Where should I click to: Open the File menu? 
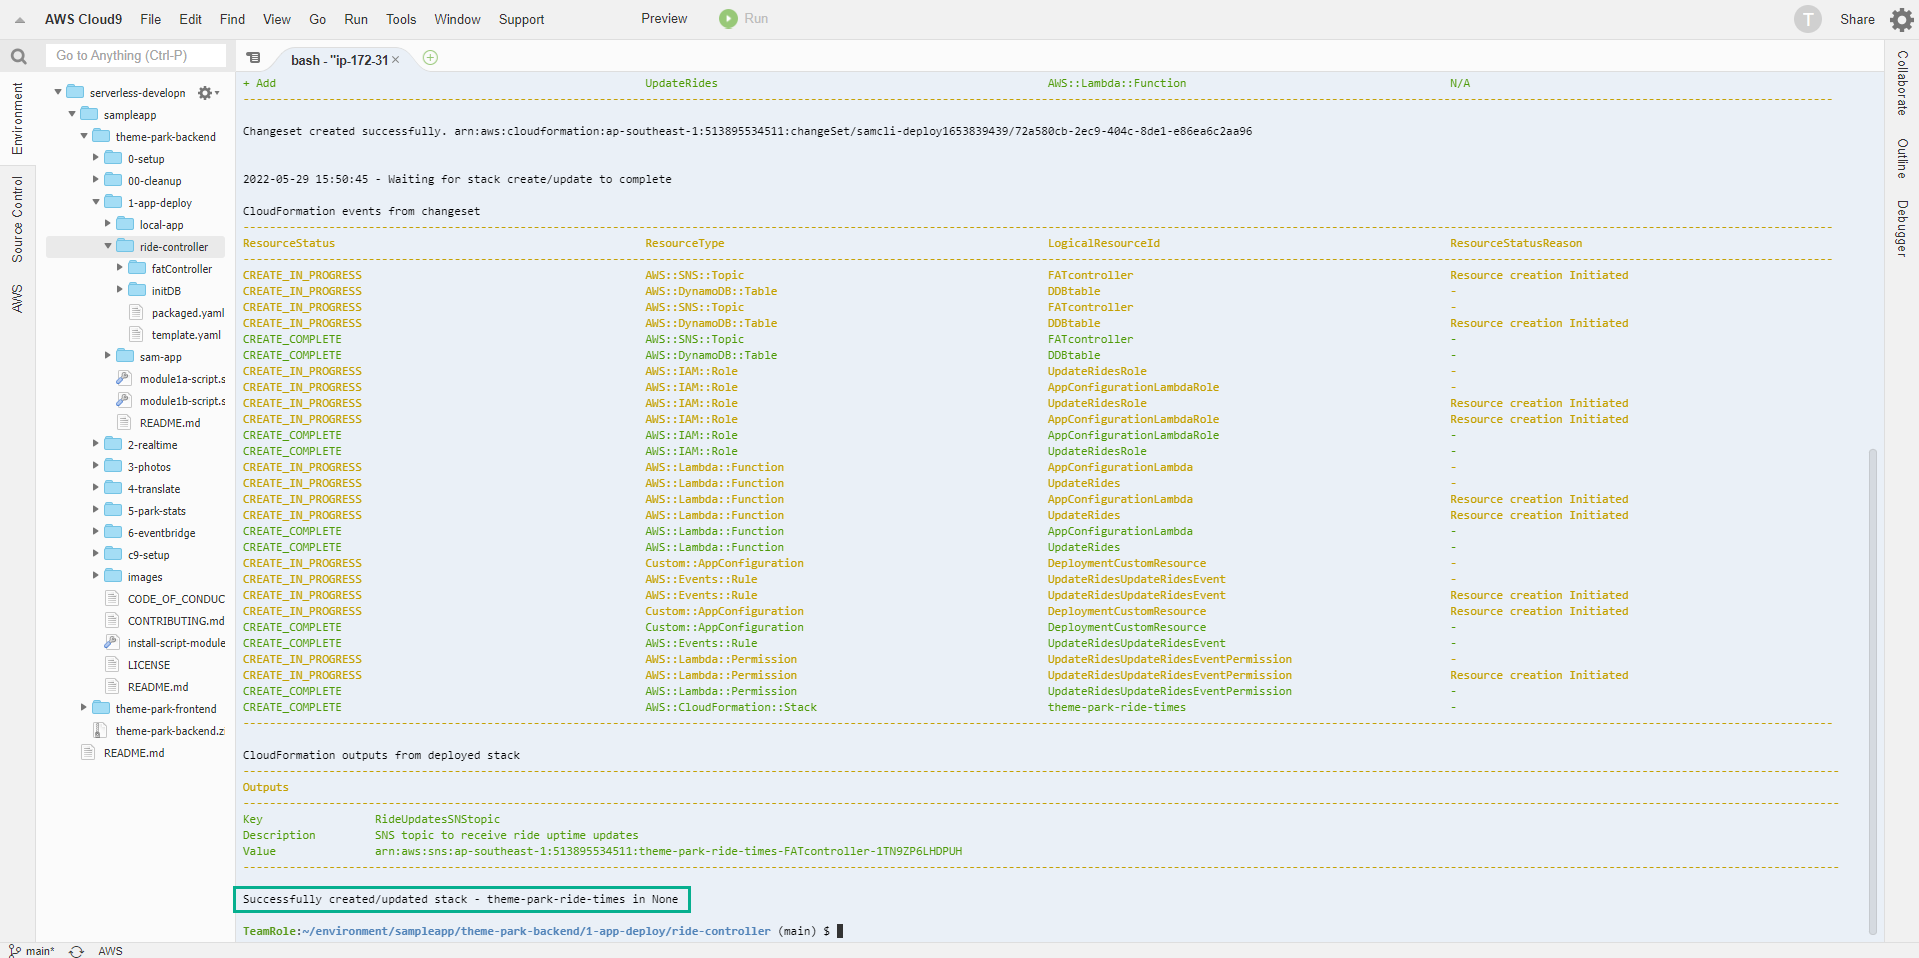pyautogui.click(x=151, y=19)
